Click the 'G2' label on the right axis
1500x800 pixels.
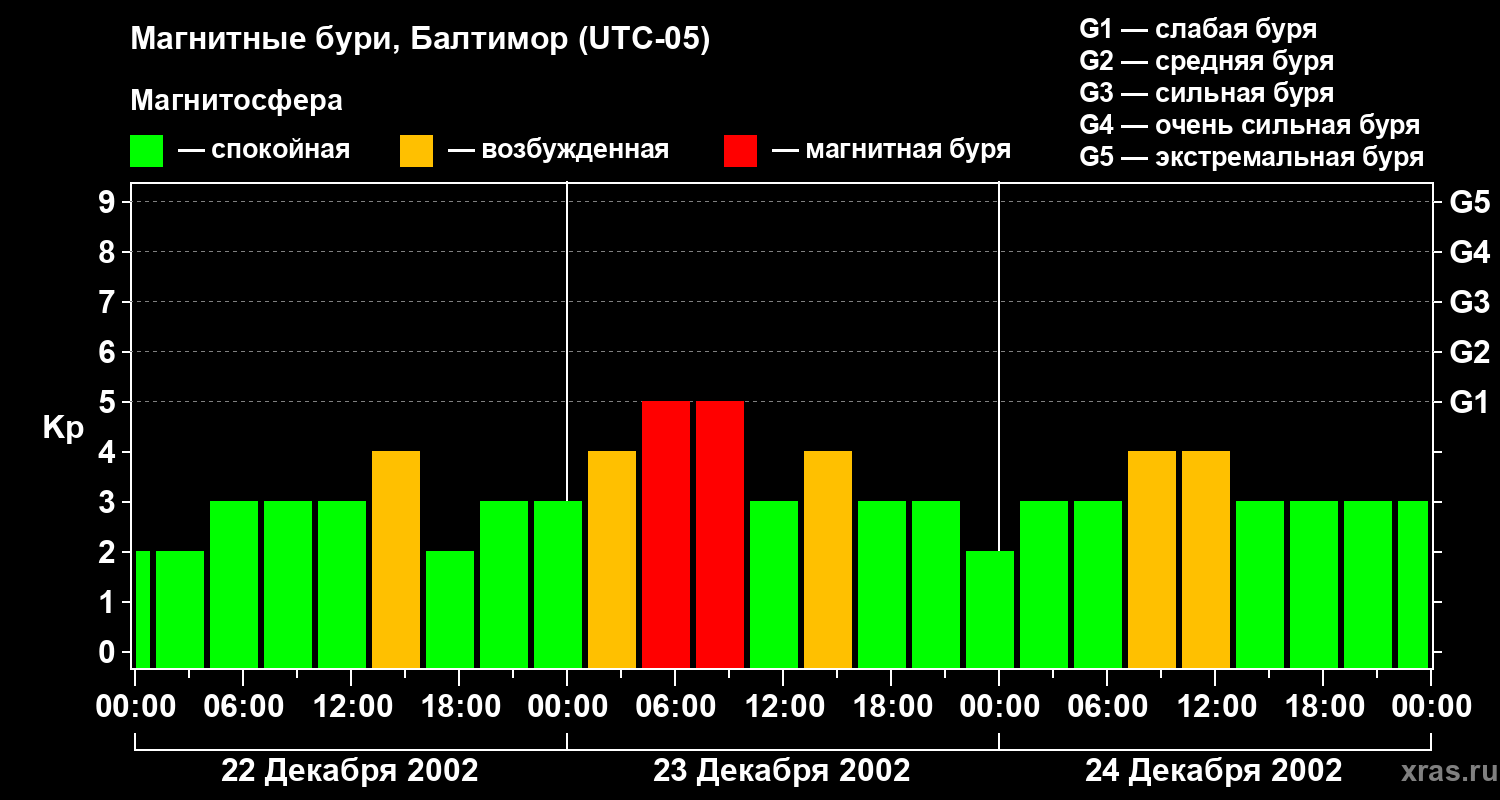tap(1469, 352)
